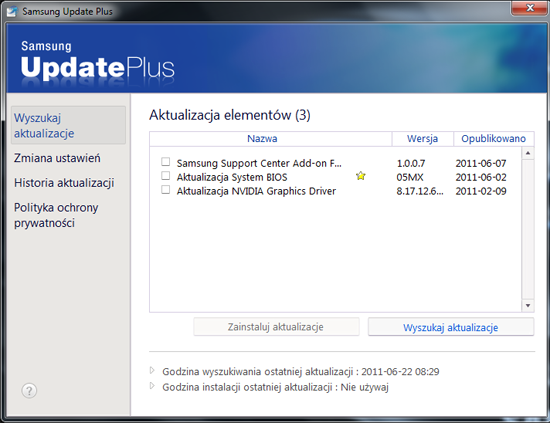Check the Samsung Support Center Add-on checkbox
Image resolution: width=550 pixels, height=423 pixels.
(166, 162)
